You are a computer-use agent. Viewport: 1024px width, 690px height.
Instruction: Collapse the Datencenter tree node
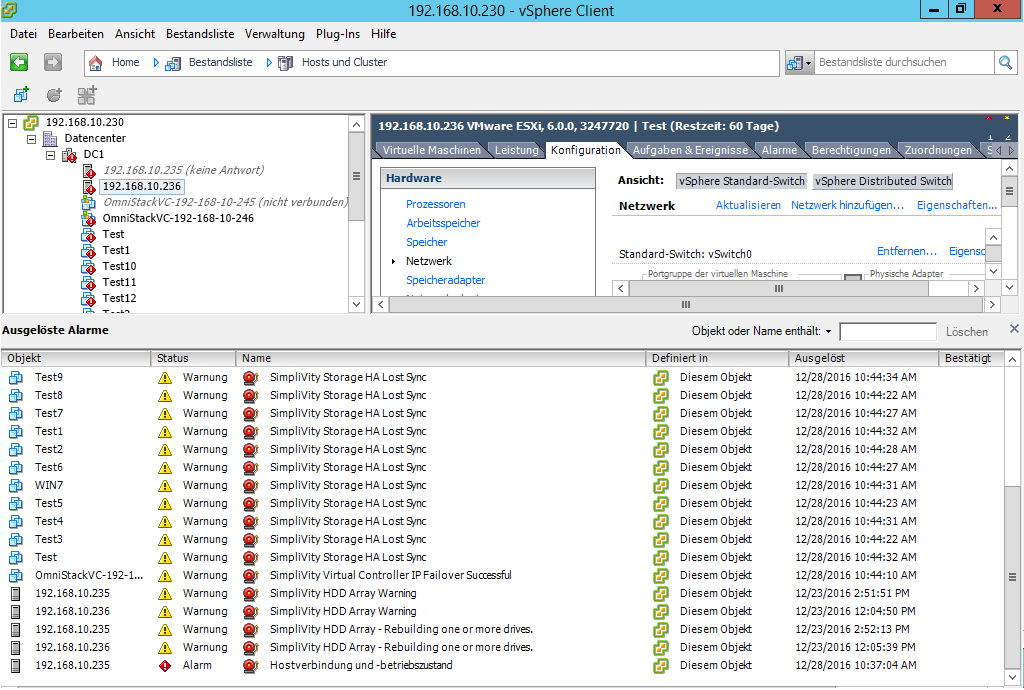[31, 139]
